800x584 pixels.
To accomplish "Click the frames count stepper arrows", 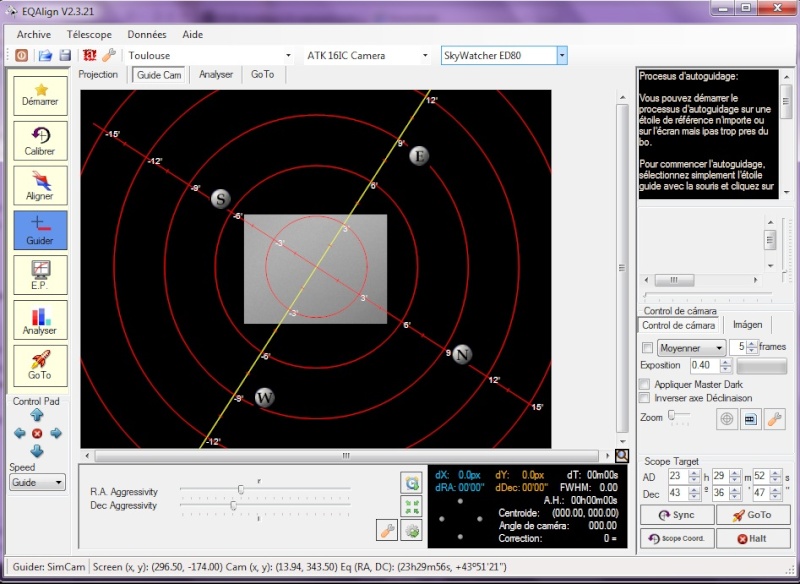I will (752, 347).
